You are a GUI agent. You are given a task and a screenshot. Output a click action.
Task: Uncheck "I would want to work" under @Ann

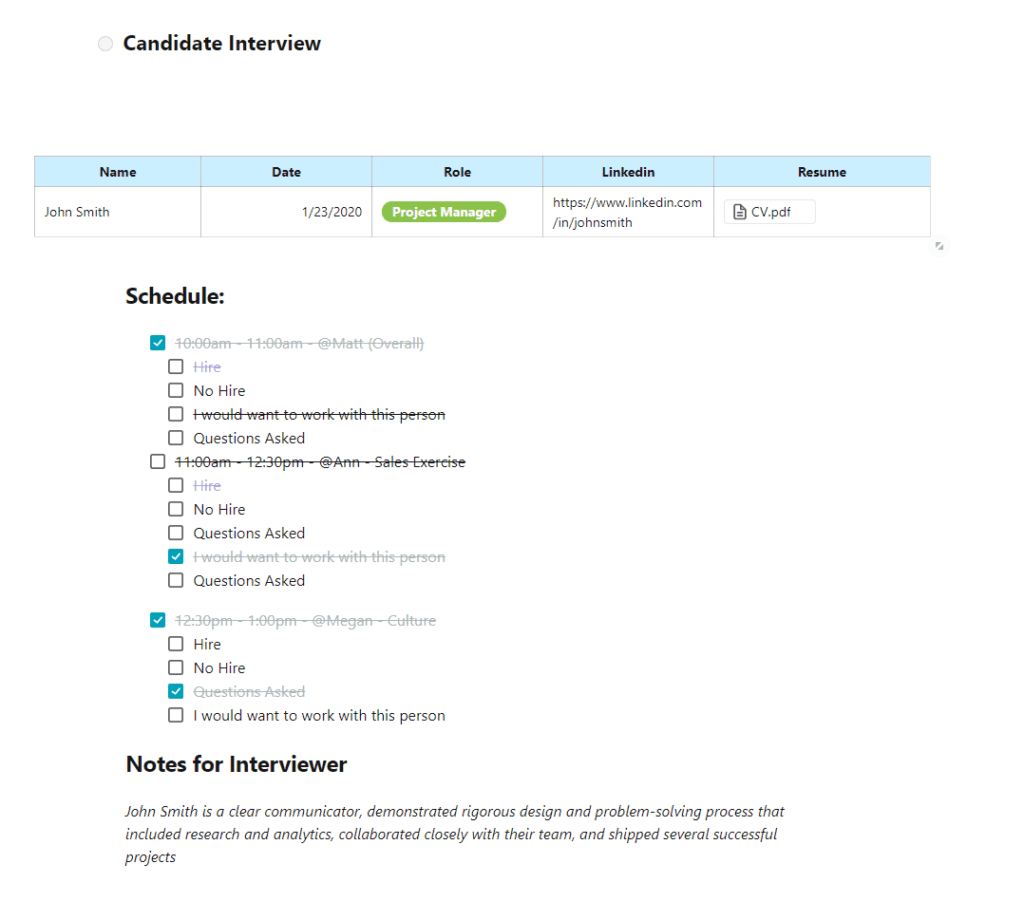(176, 557)
